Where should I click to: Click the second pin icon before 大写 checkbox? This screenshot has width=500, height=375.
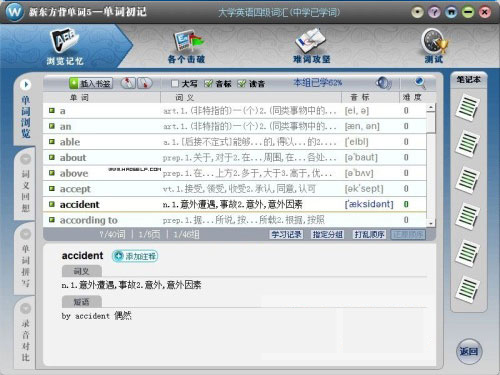(x=144, y=83)
